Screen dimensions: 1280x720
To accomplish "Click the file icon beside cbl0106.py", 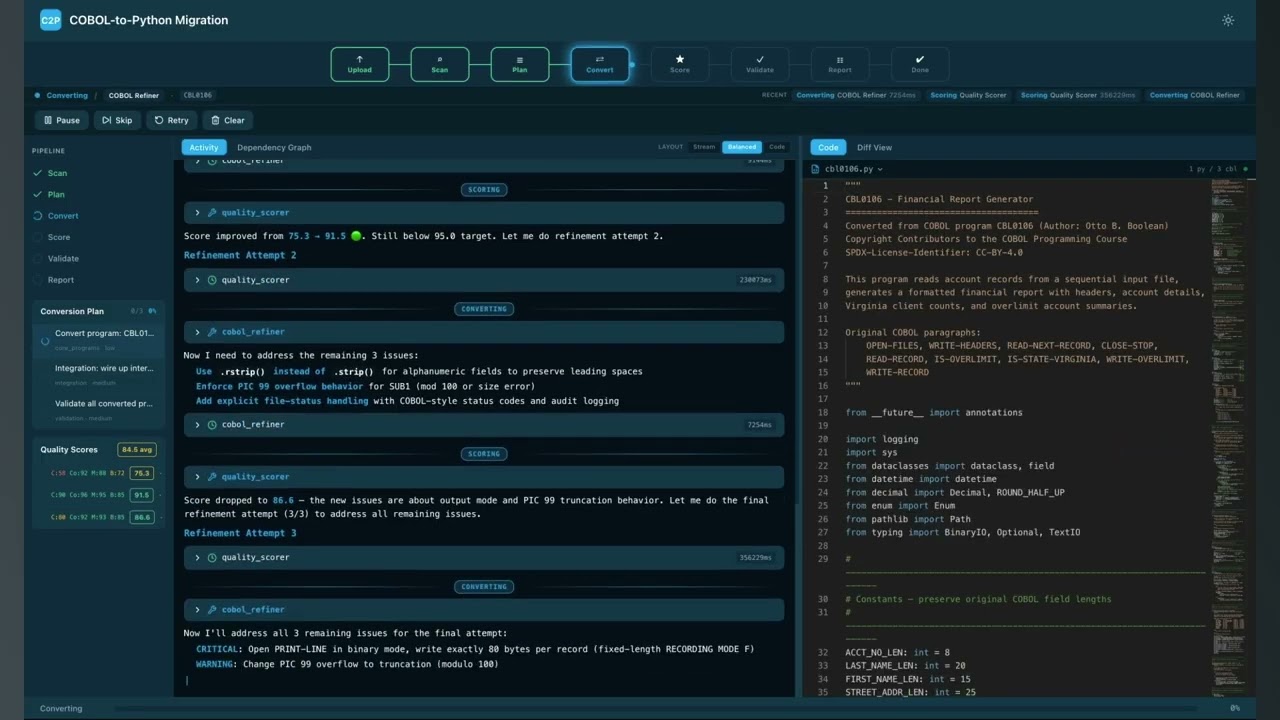I will click(816, 169).
